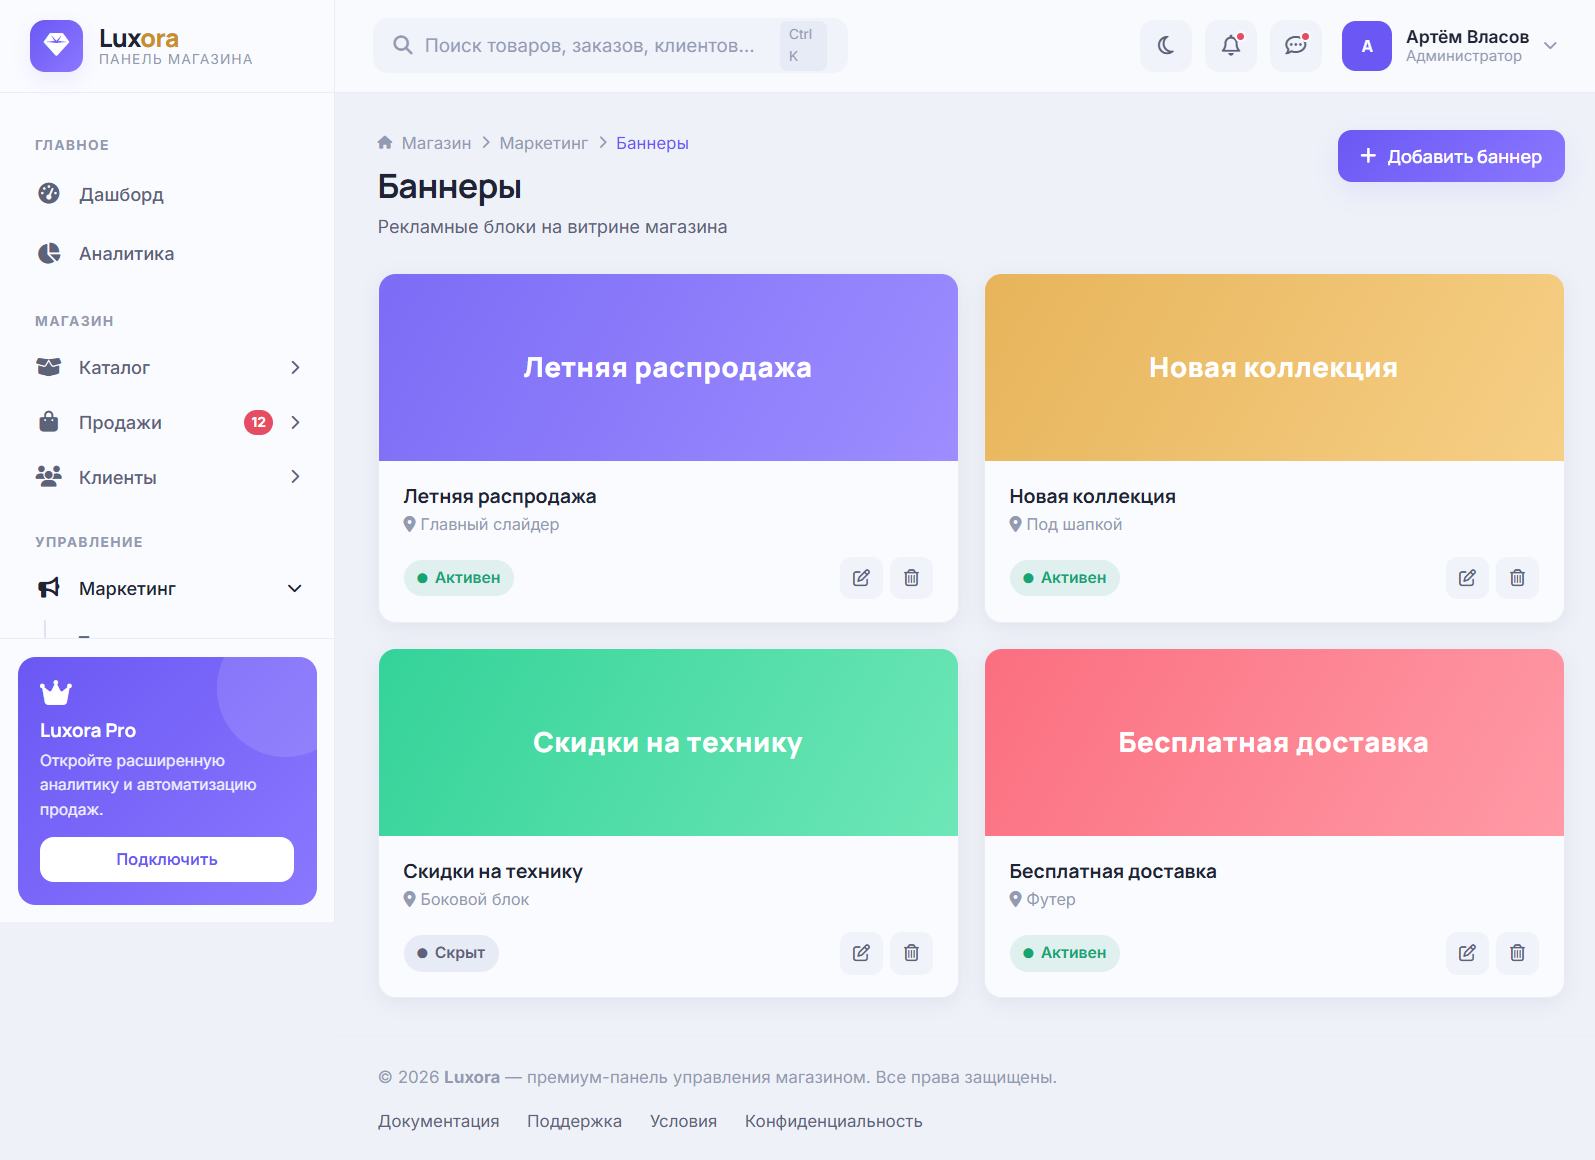Click the home icon in breadcrumbs

point(385,142)
